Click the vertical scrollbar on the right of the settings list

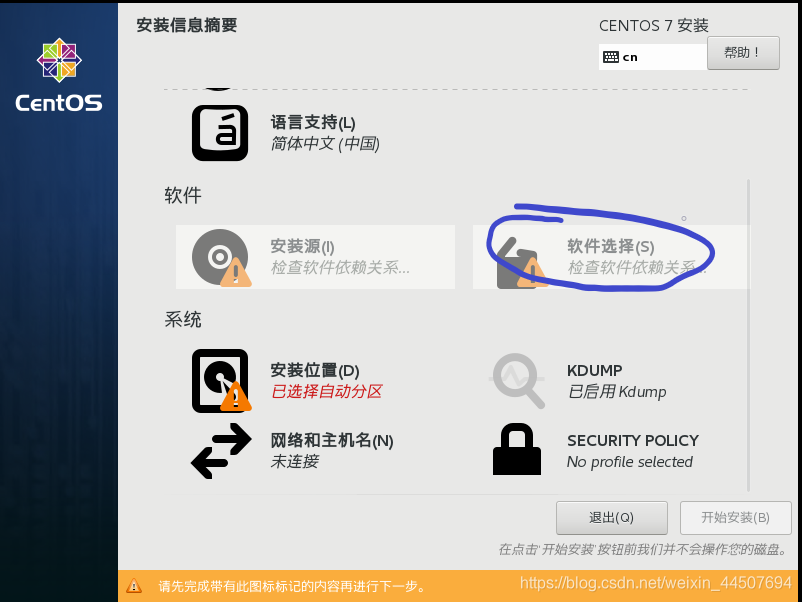pos(748,336)
